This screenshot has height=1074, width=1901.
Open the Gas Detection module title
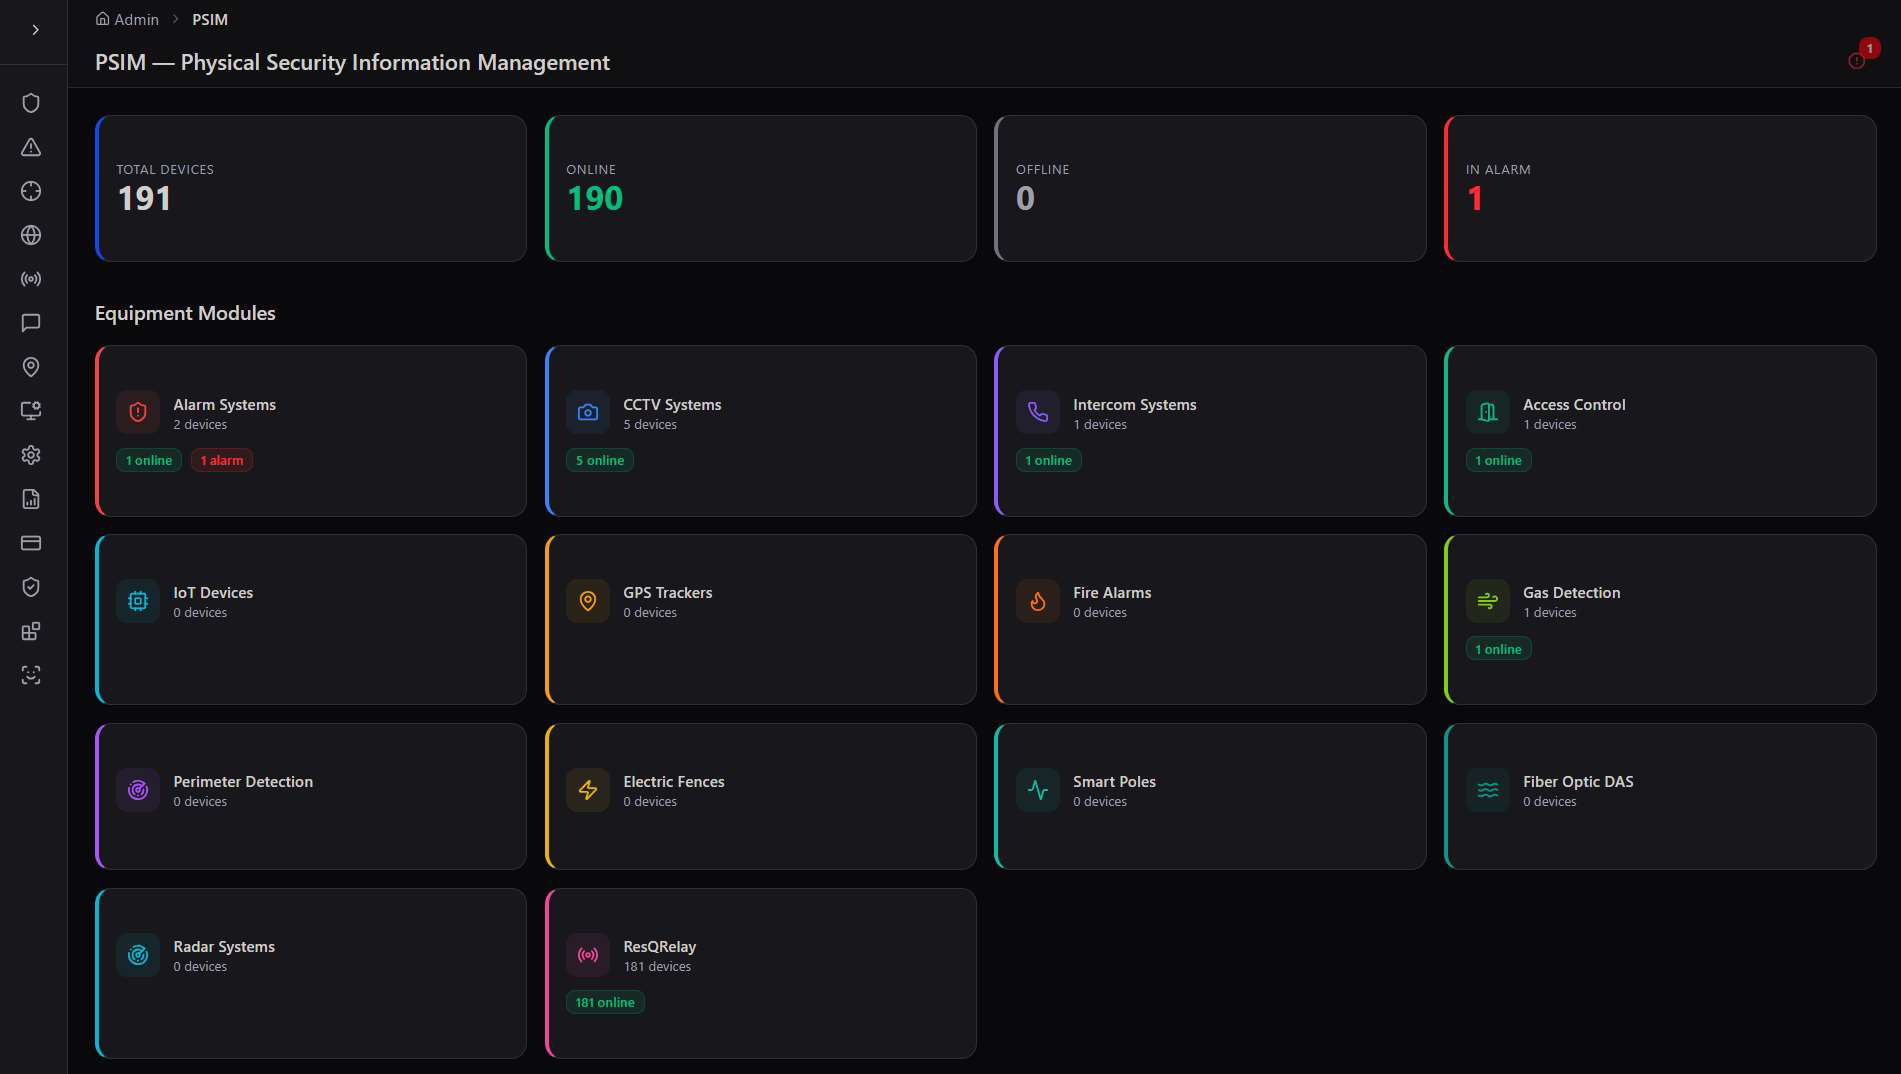tap(1571, 592)
